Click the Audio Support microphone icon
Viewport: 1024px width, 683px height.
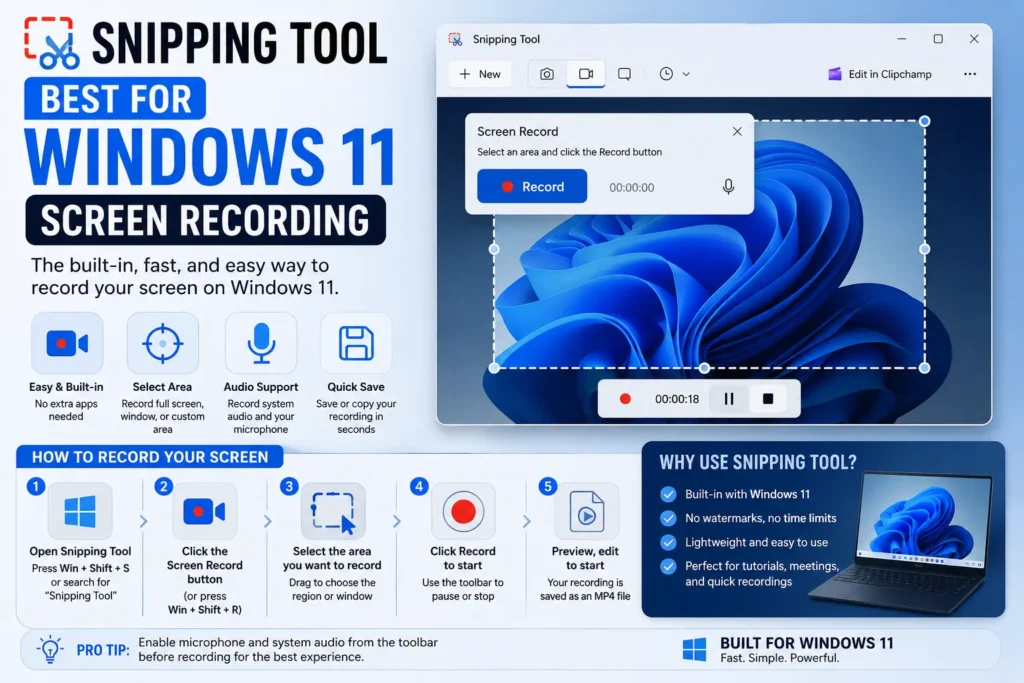click(261, 343)
